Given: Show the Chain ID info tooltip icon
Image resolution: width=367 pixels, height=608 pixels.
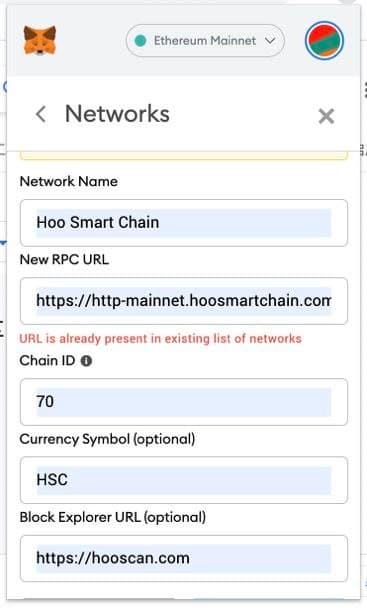Looking at the screenshot, I should (86, 361).
